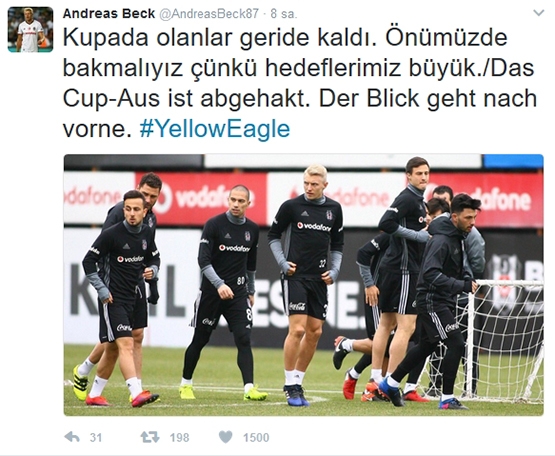This screenshot has width=555, height=456.
Task: Click the player wearing number 80
Action: 227,292
